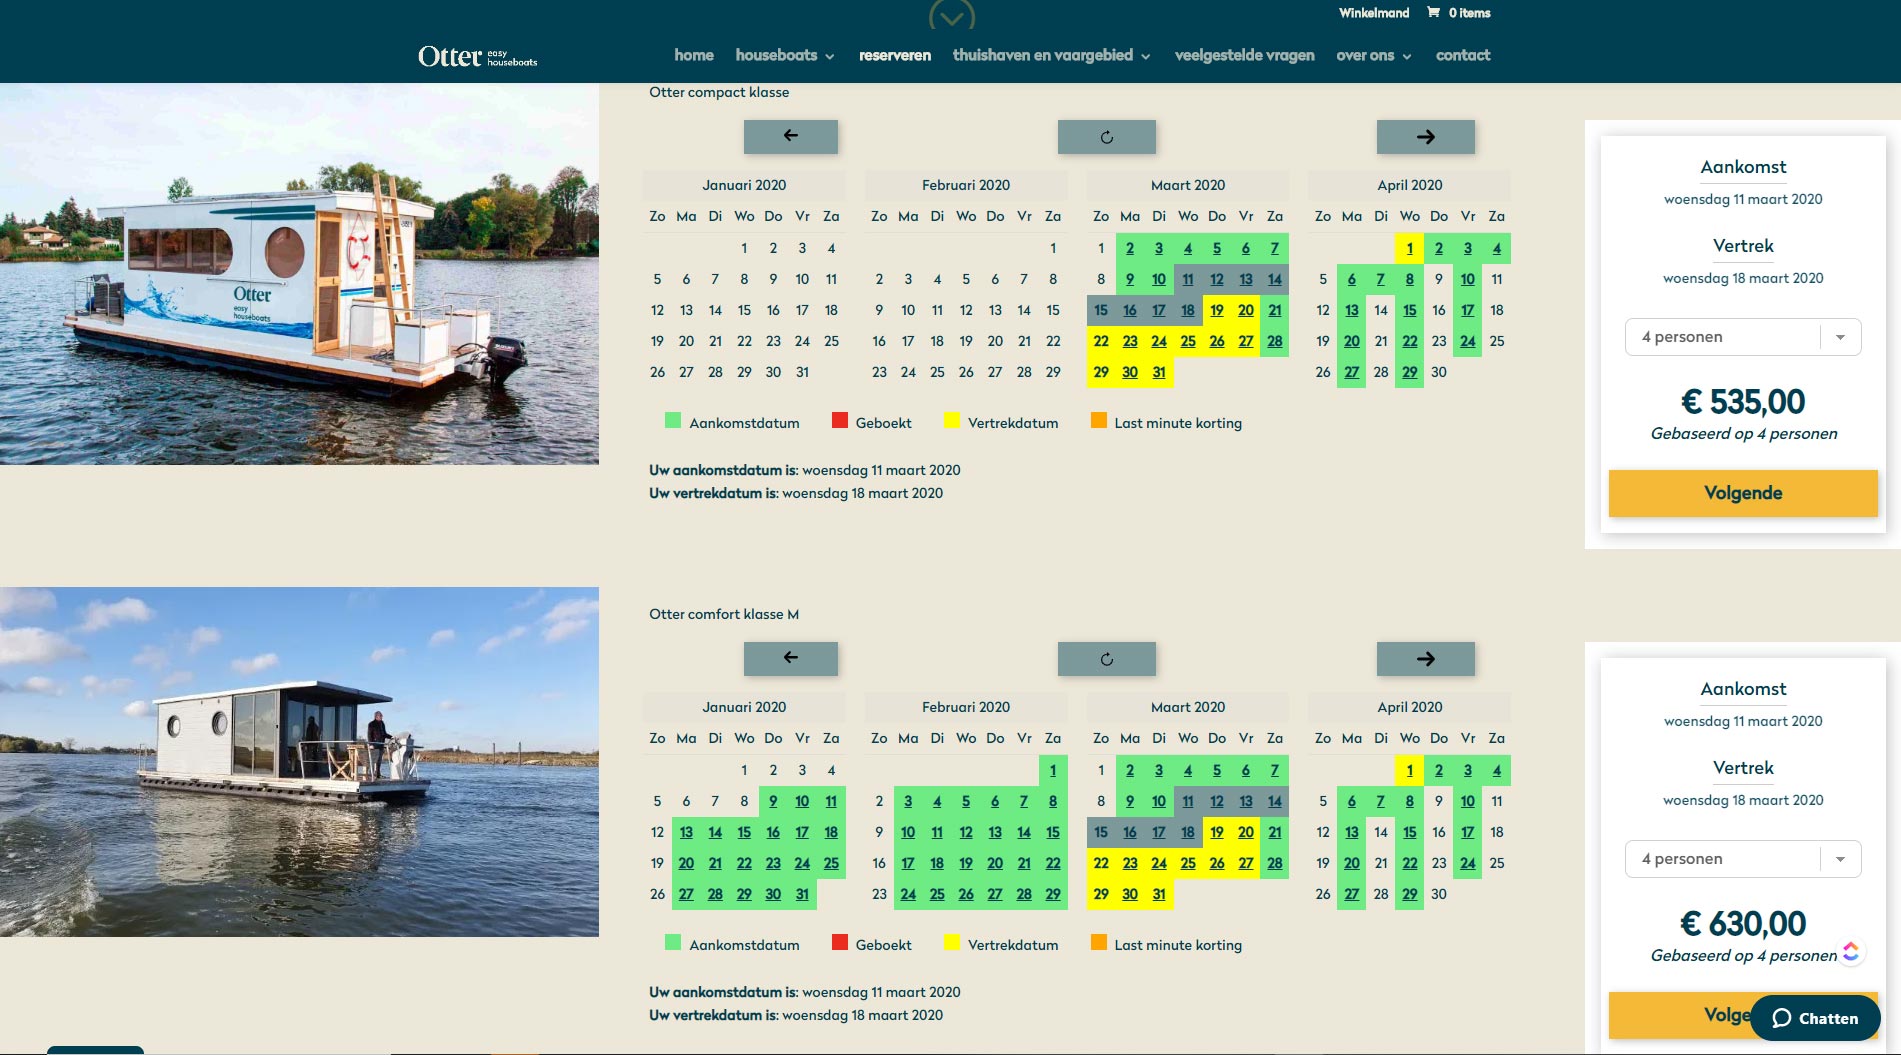Open the 4 personen dropdown for compact klasse

point(1742,337)
